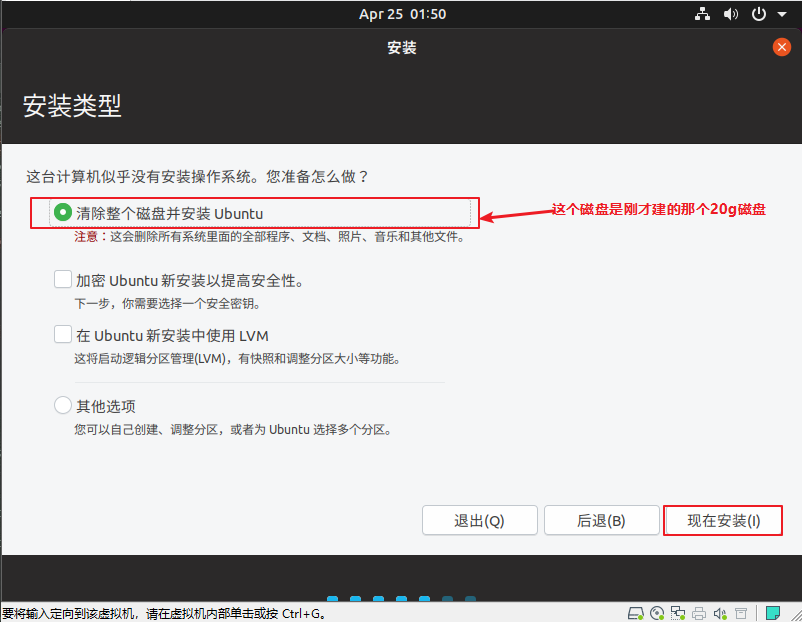Click the teal message log note icon
The width and height of the screenshot is (802, 622).
point(773,613)
